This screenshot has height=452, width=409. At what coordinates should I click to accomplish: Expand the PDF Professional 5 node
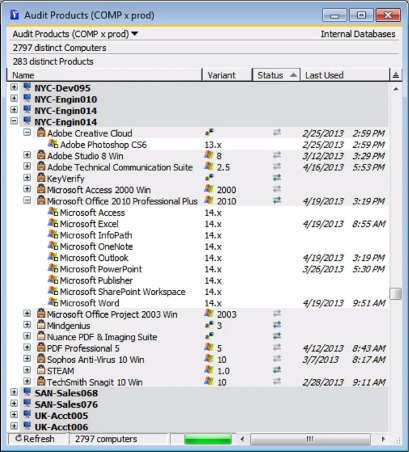(x=27, y=347)
